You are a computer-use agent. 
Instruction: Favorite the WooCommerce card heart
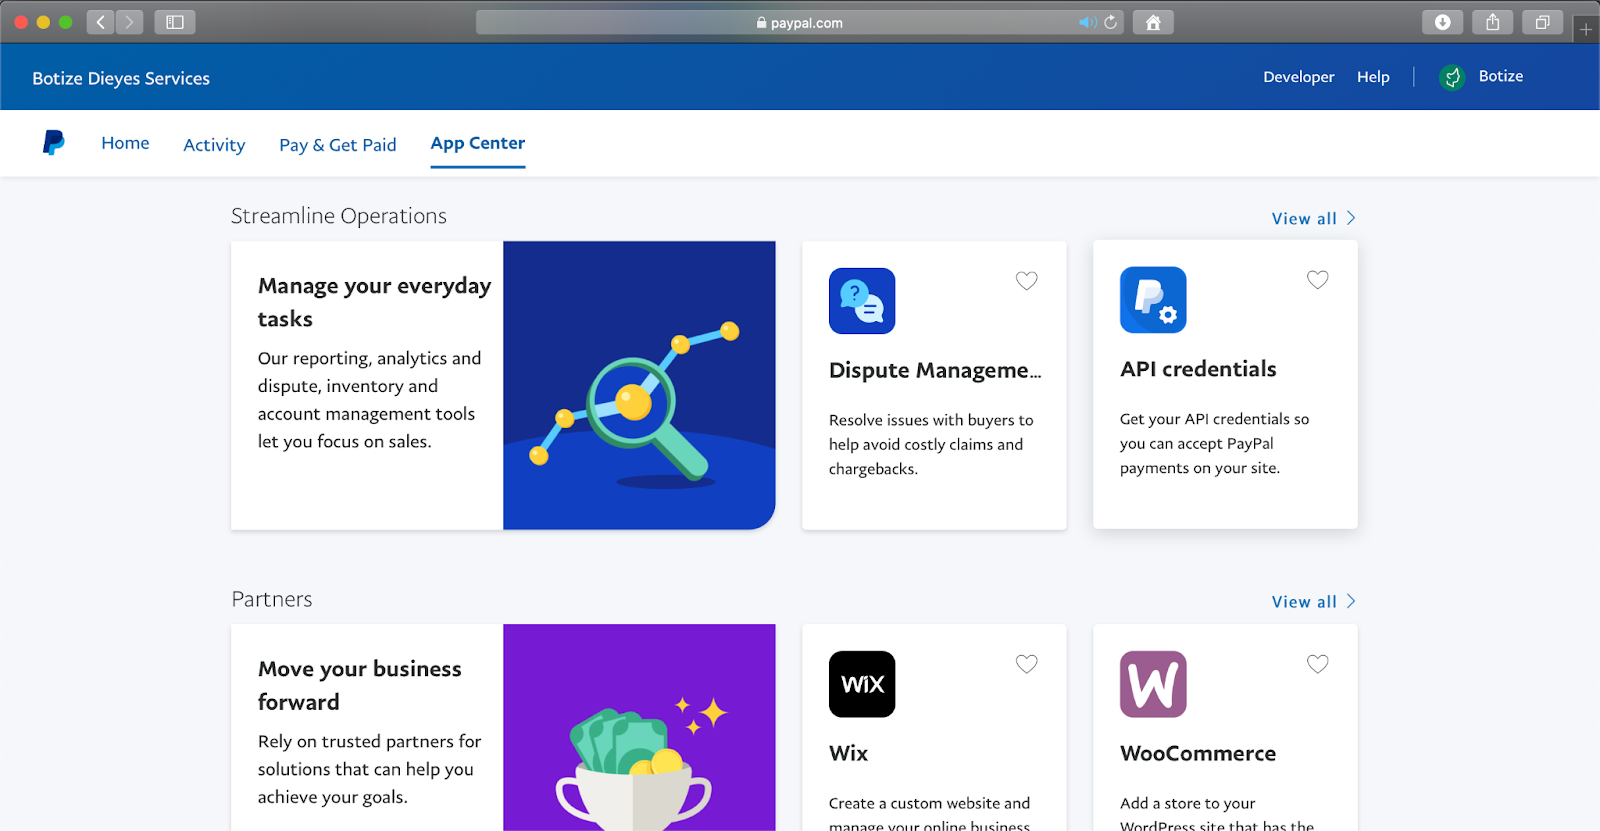[x=1318, y=664]
